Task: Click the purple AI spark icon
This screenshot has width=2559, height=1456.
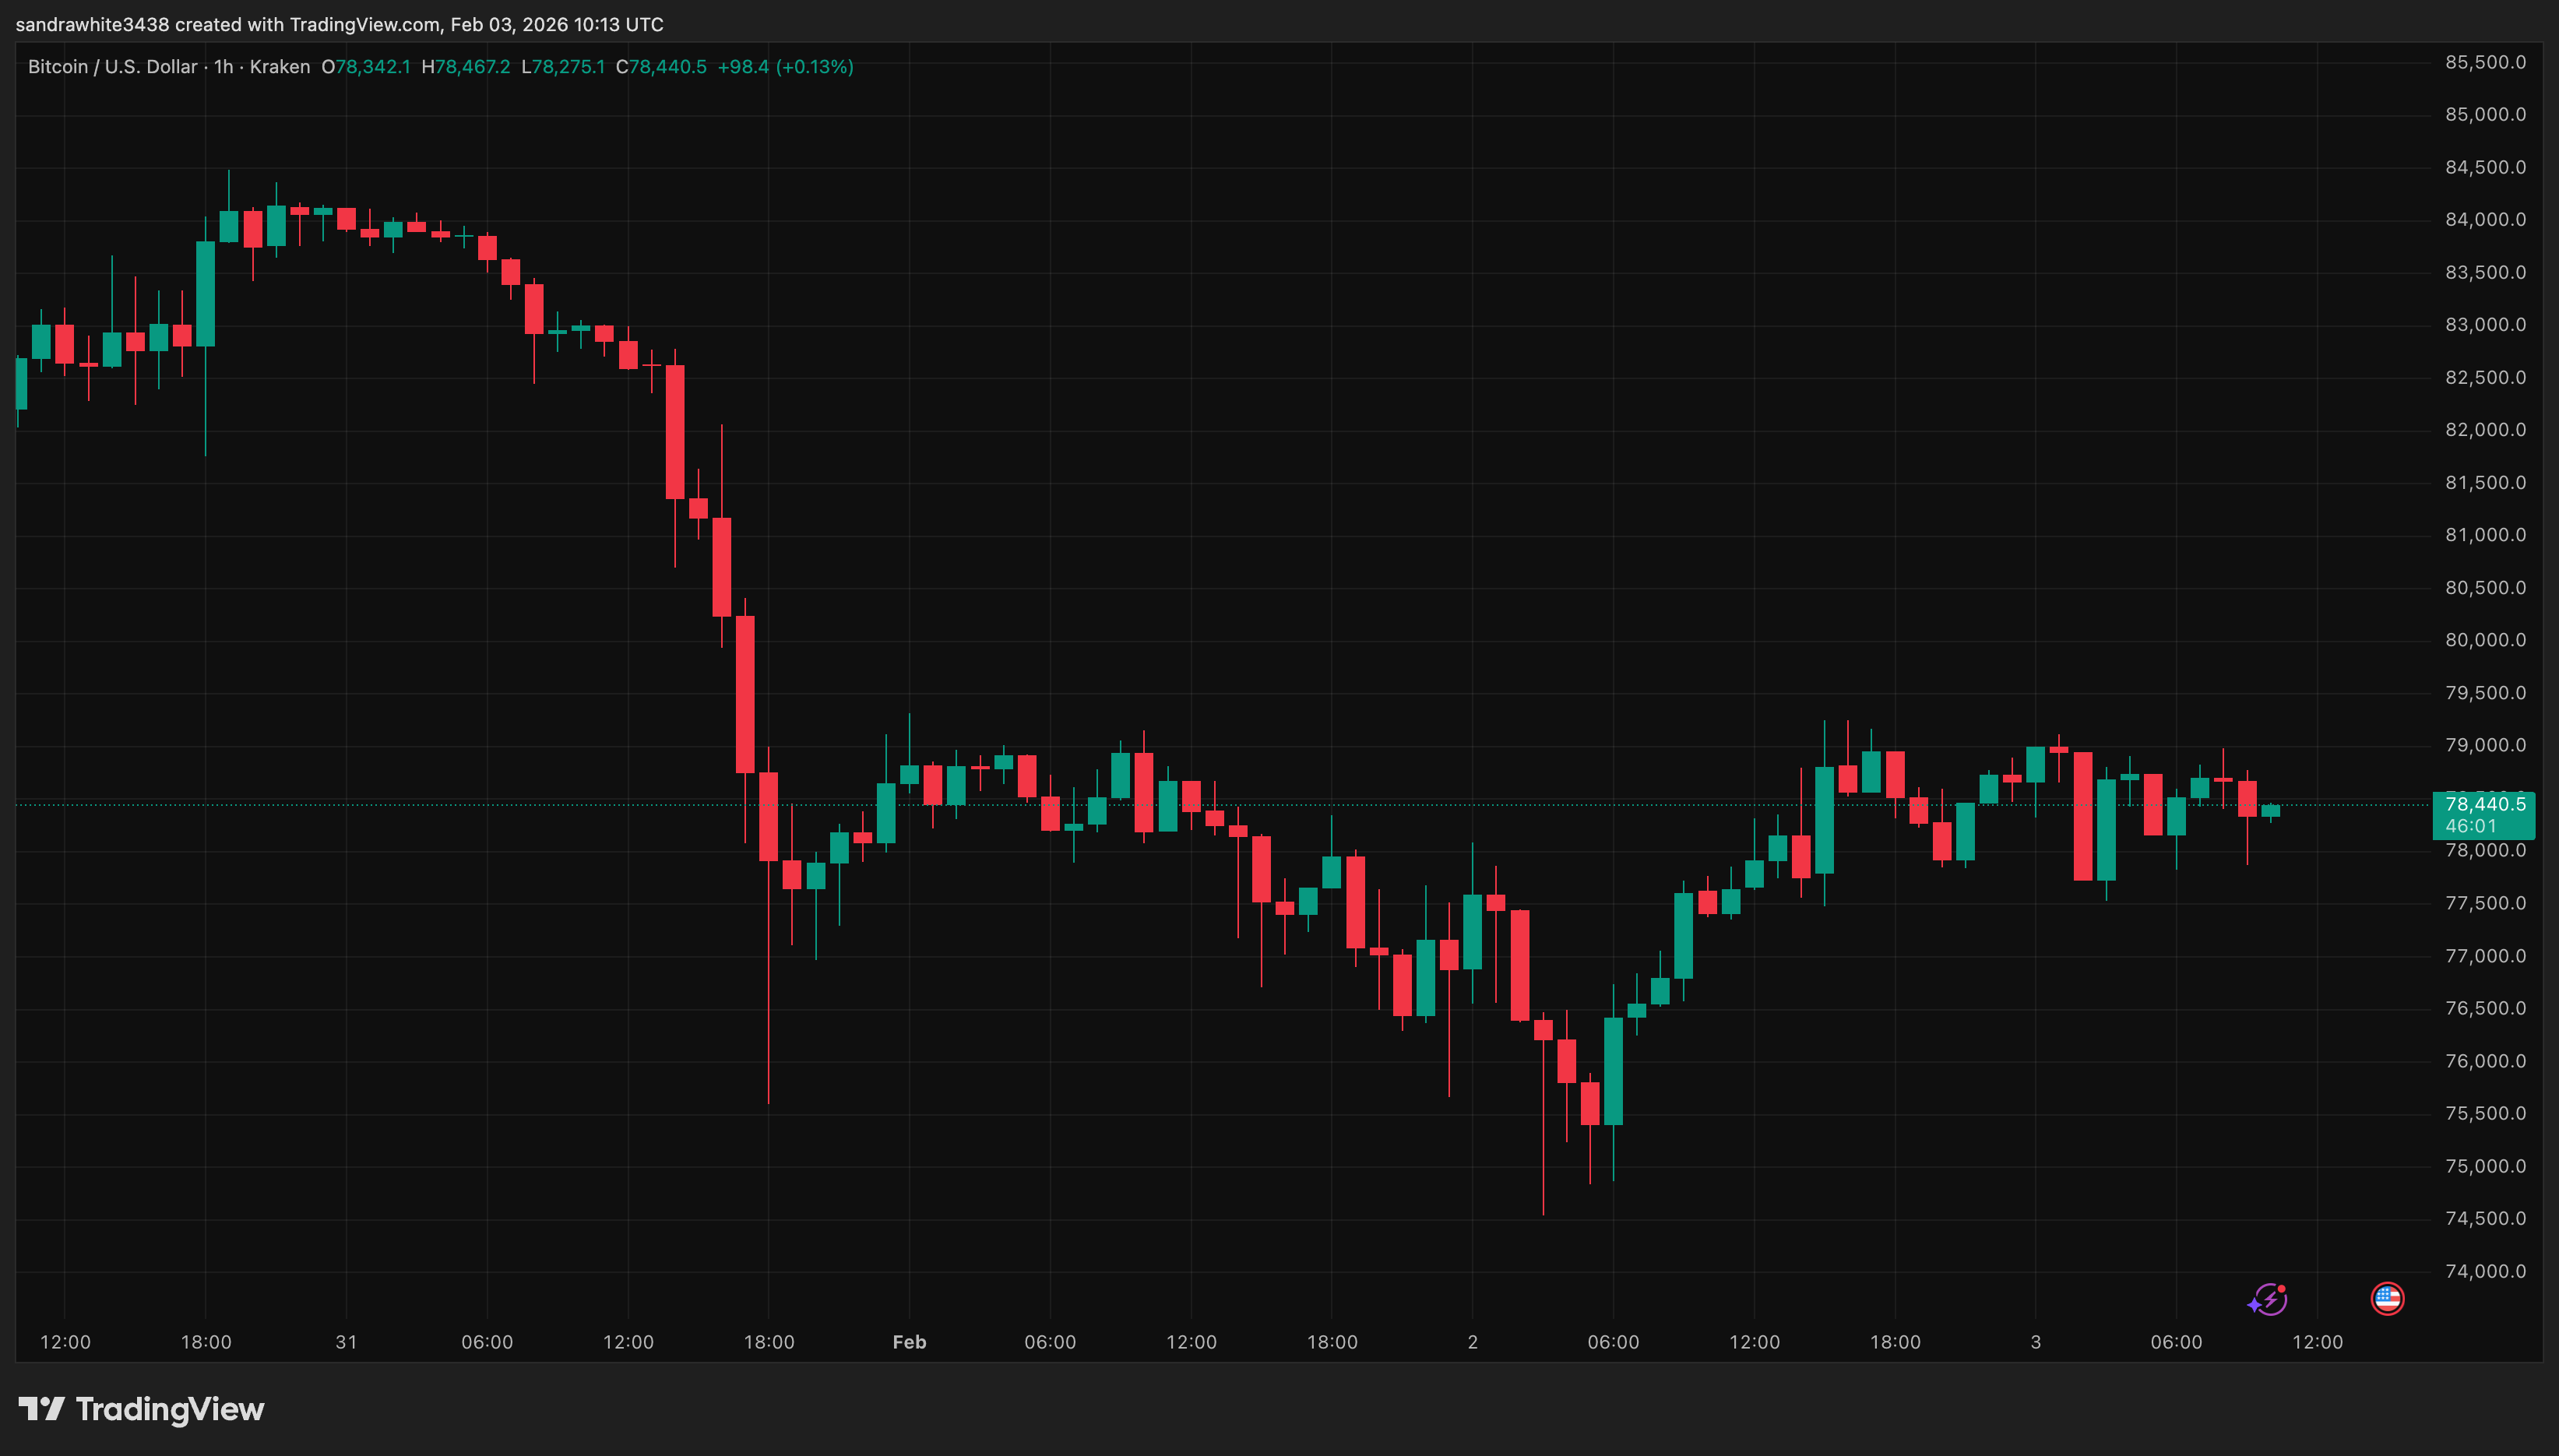Action: (2270, 1299)
